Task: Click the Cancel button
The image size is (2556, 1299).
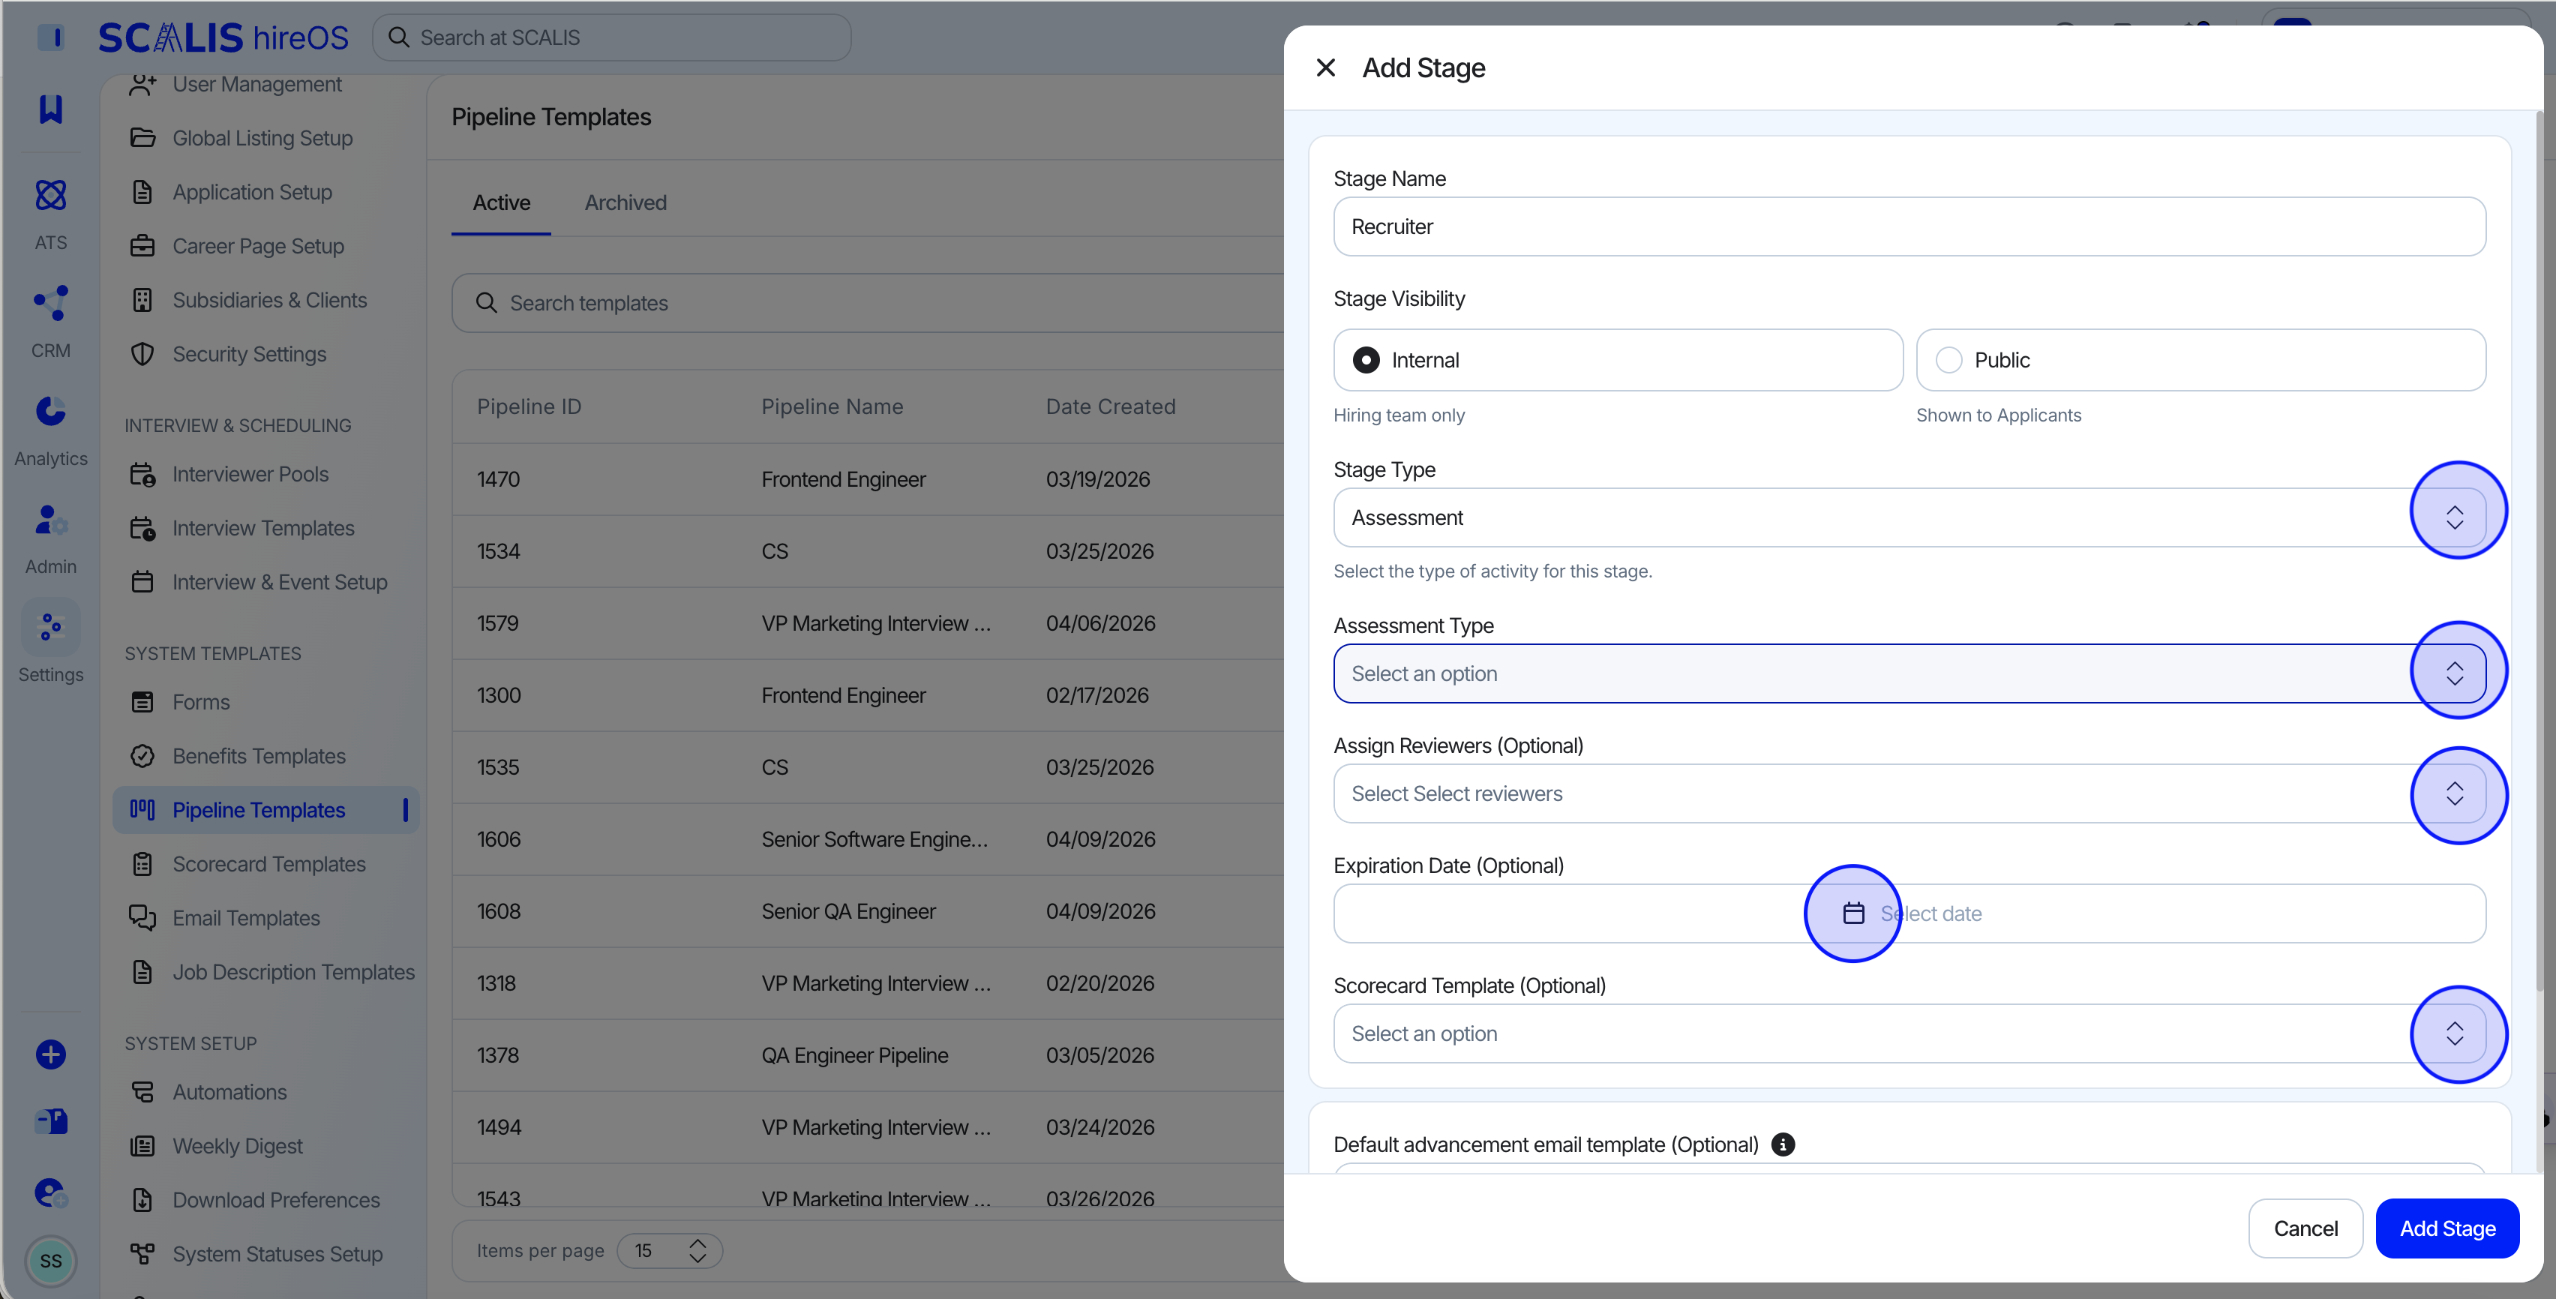Action: (x=2305, y=1228)
